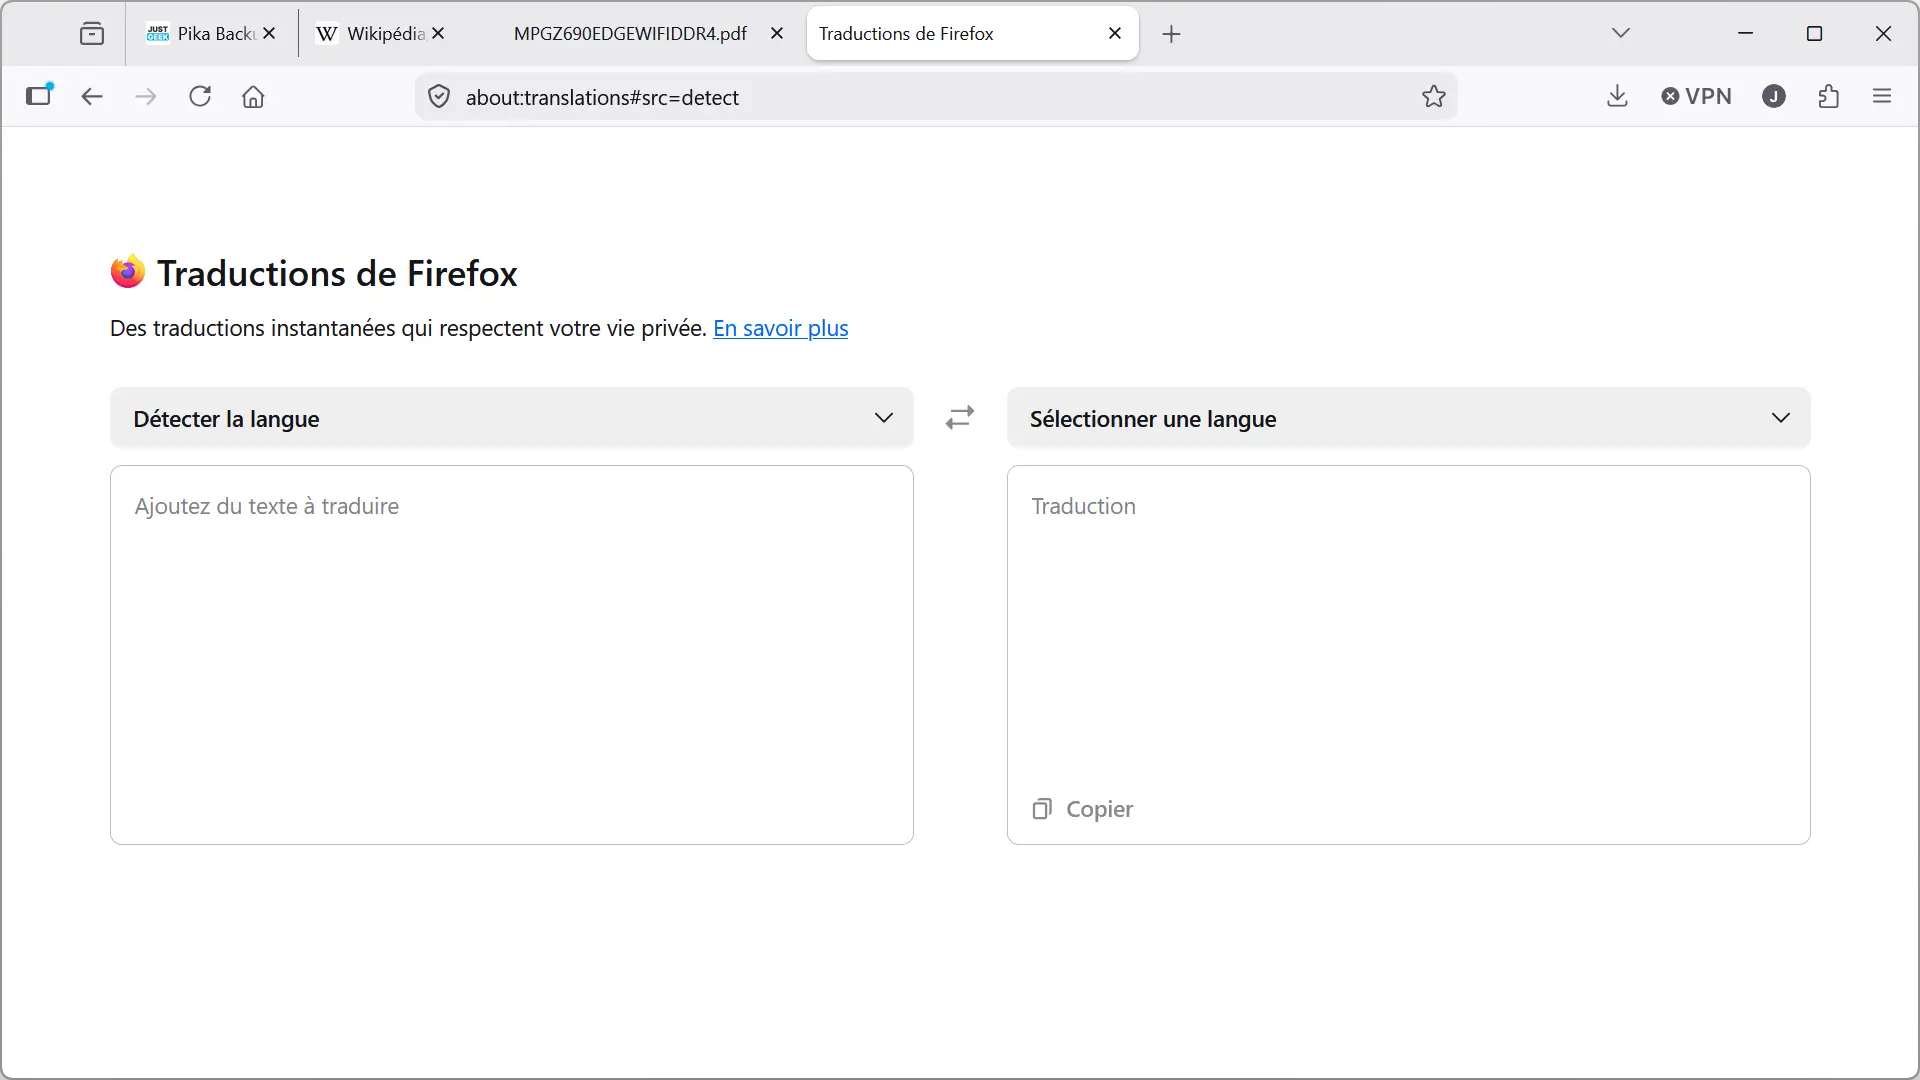
Task: Click the Traductions de Firefox heading
Action: pos(337,273)
